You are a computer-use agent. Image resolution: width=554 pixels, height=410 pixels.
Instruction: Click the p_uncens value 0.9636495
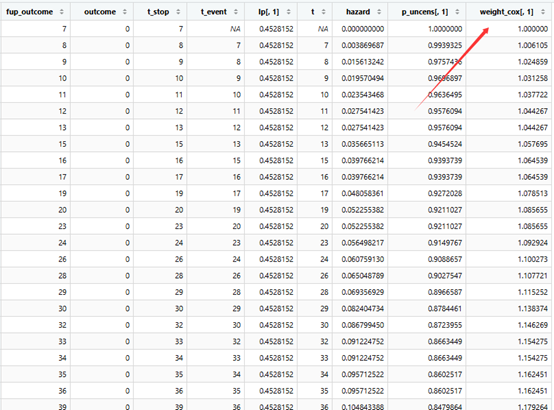[x=445, y=95]
